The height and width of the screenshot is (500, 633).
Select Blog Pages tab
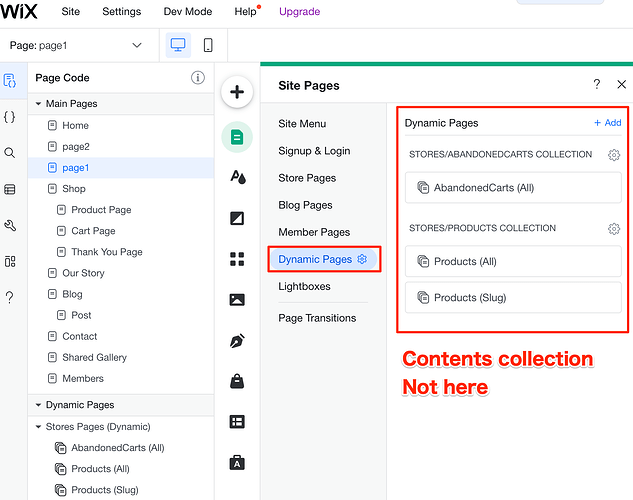pyautogui.click(x=305, y=205)
